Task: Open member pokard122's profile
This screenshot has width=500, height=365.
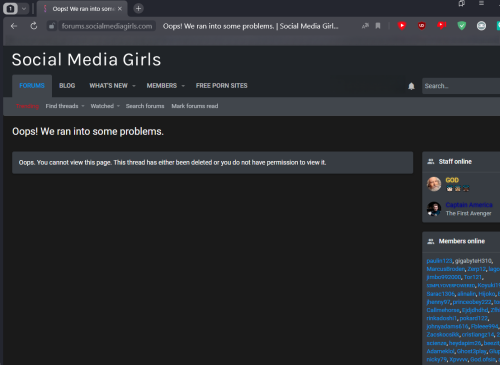Action: point(473,318)
